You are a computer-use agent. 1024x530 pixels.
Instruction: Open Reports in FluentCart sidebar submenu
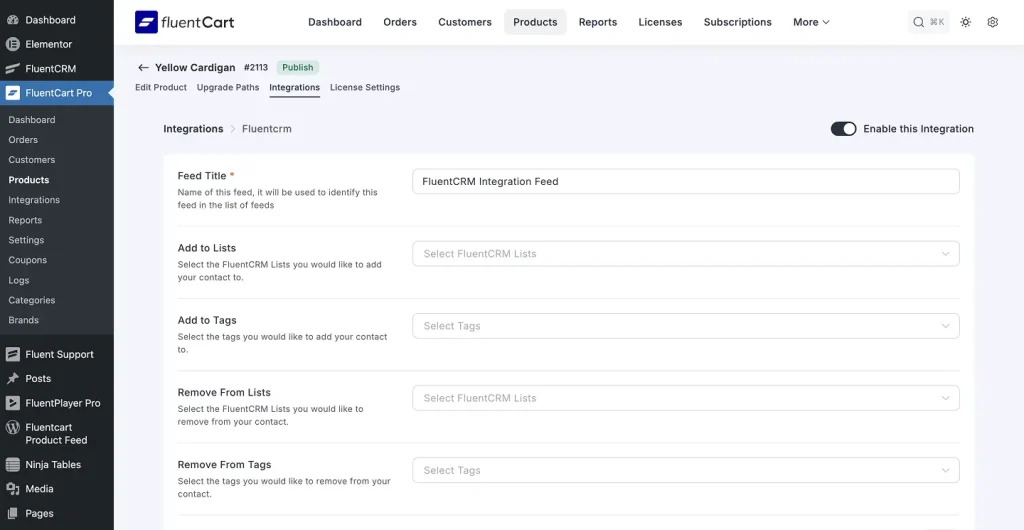[x=25, y=220]
